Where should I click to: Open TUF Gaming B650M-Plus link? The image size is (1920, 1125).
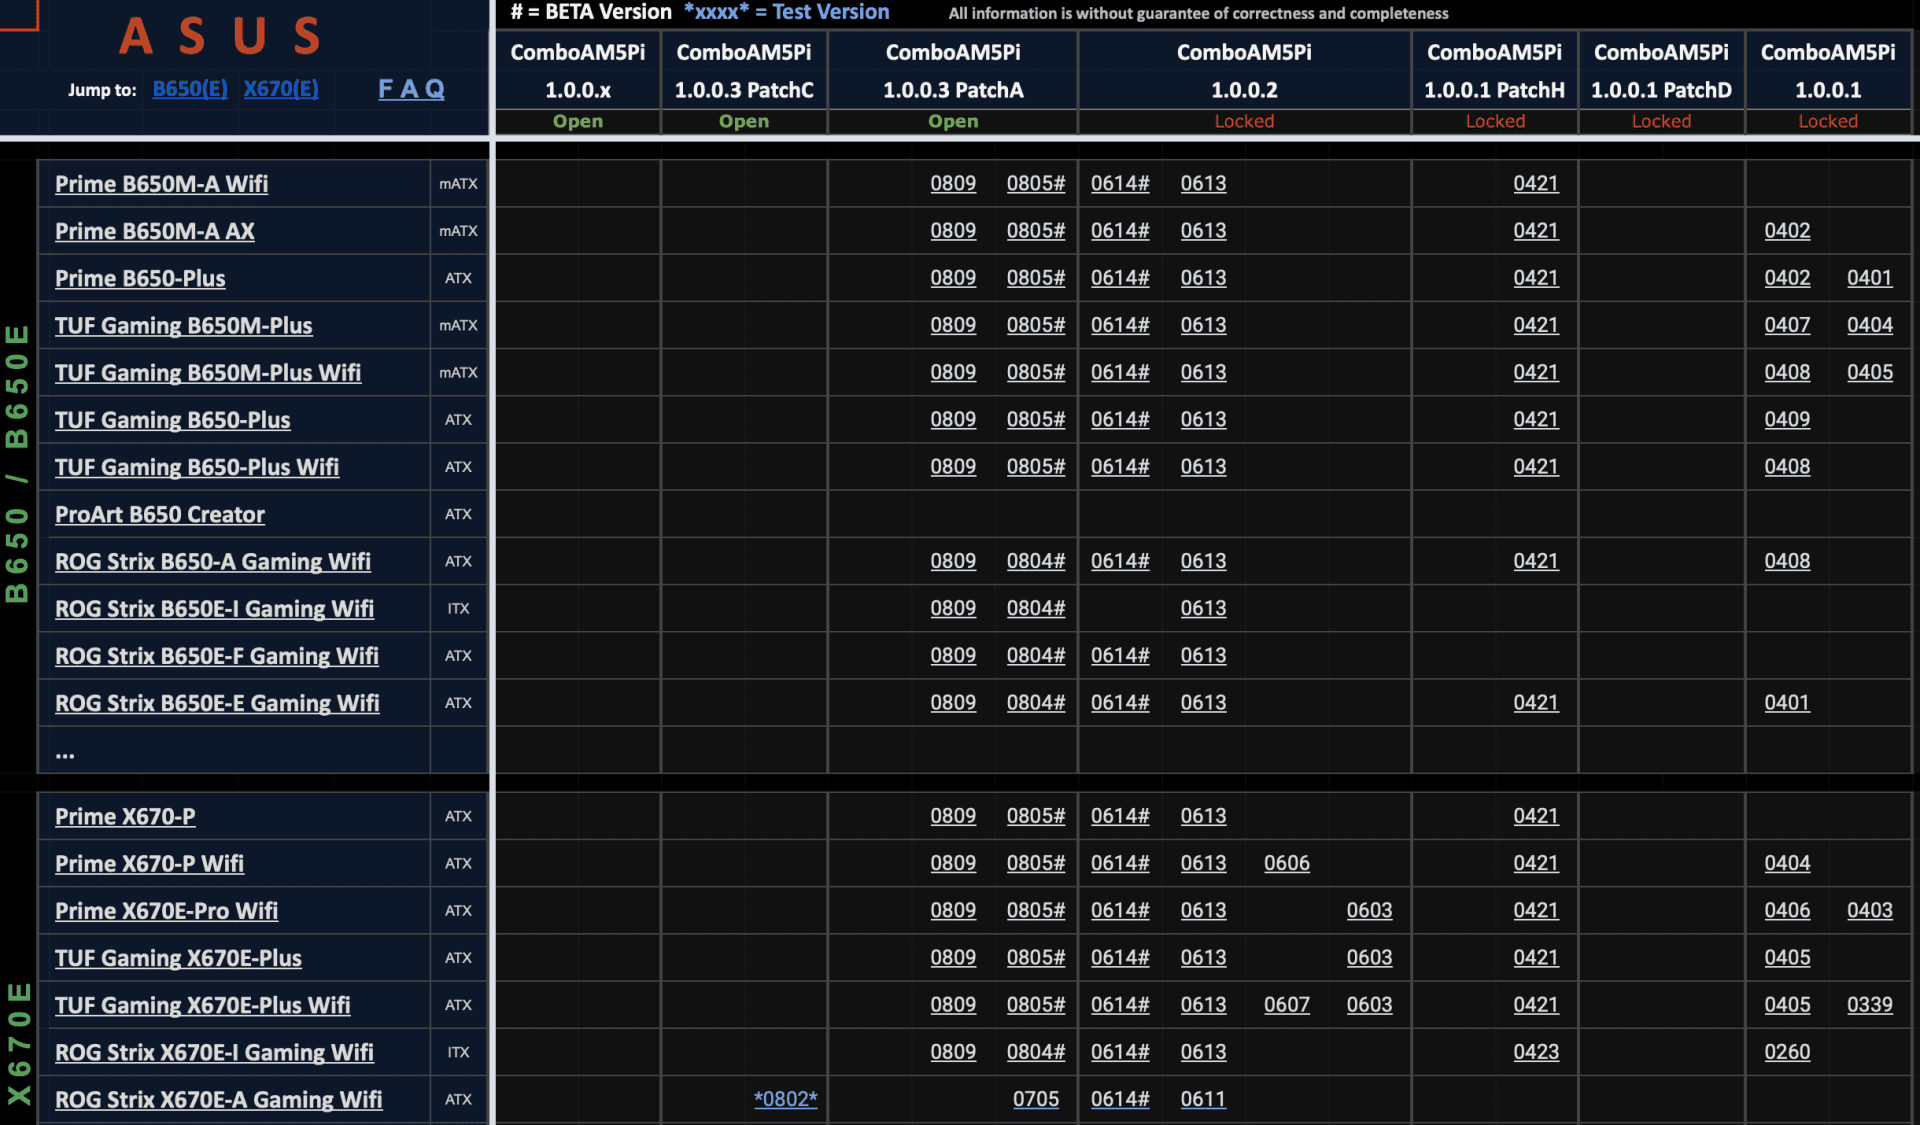184,325
